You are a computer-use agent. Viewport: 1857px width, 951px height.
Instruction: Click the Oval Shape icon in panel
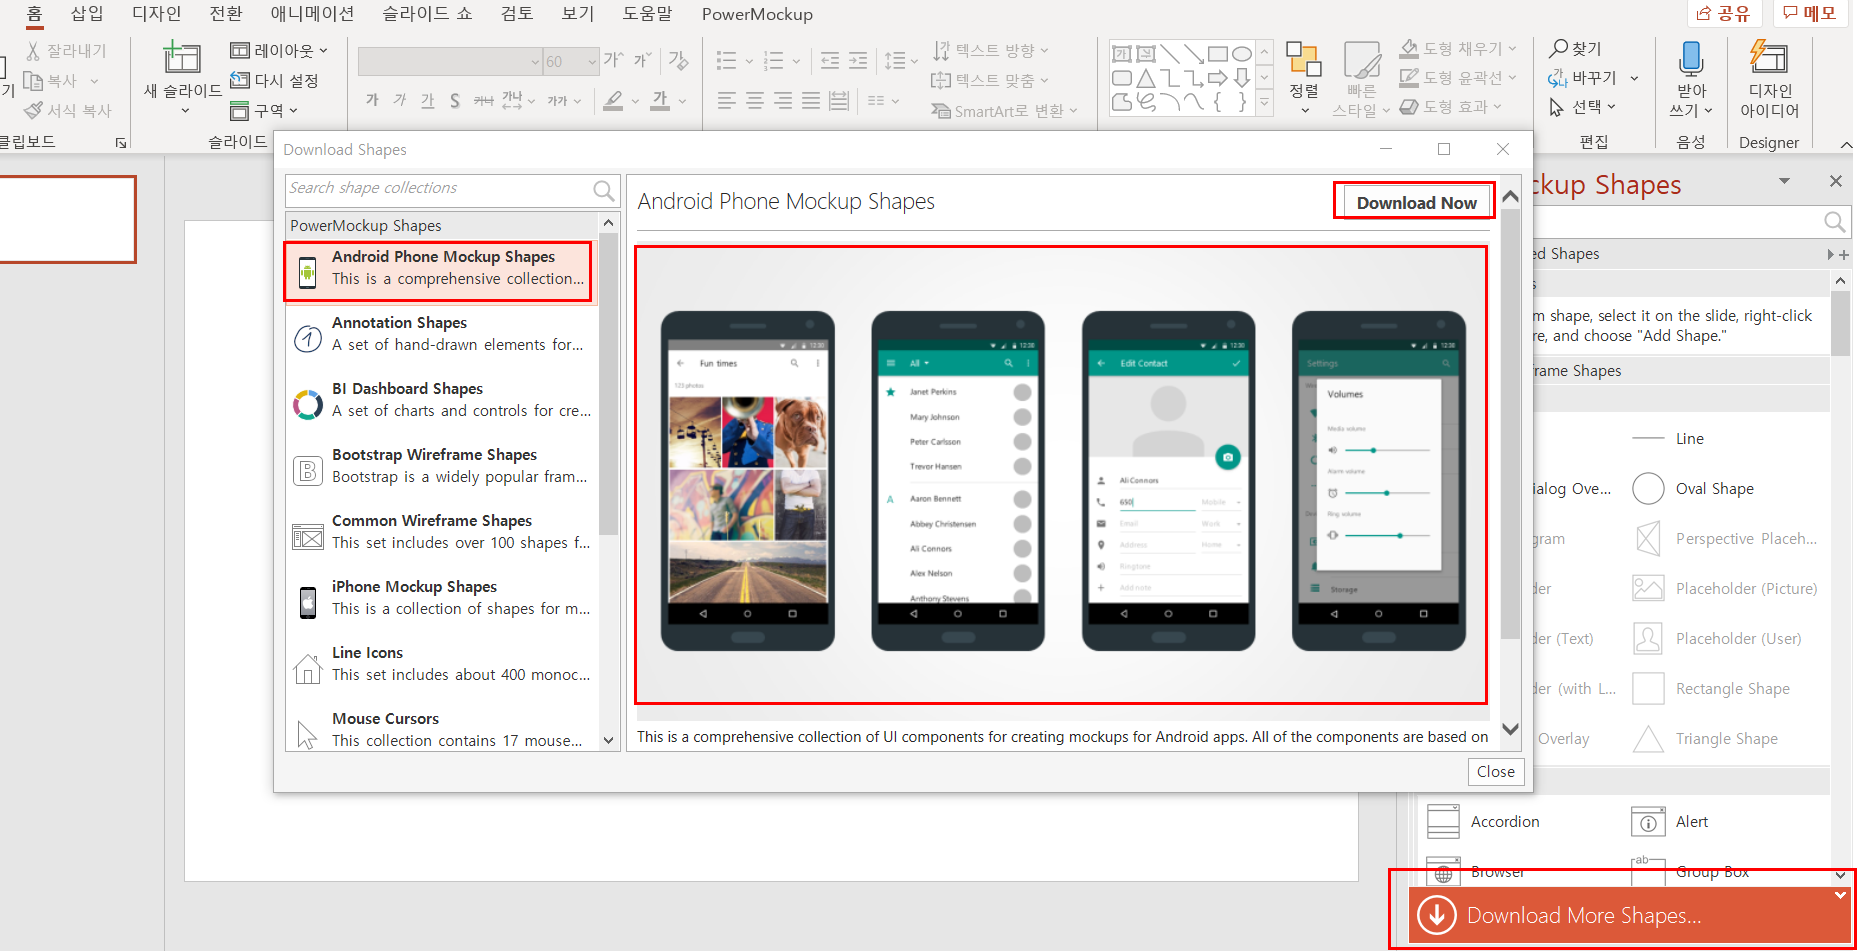[1648, 489]
